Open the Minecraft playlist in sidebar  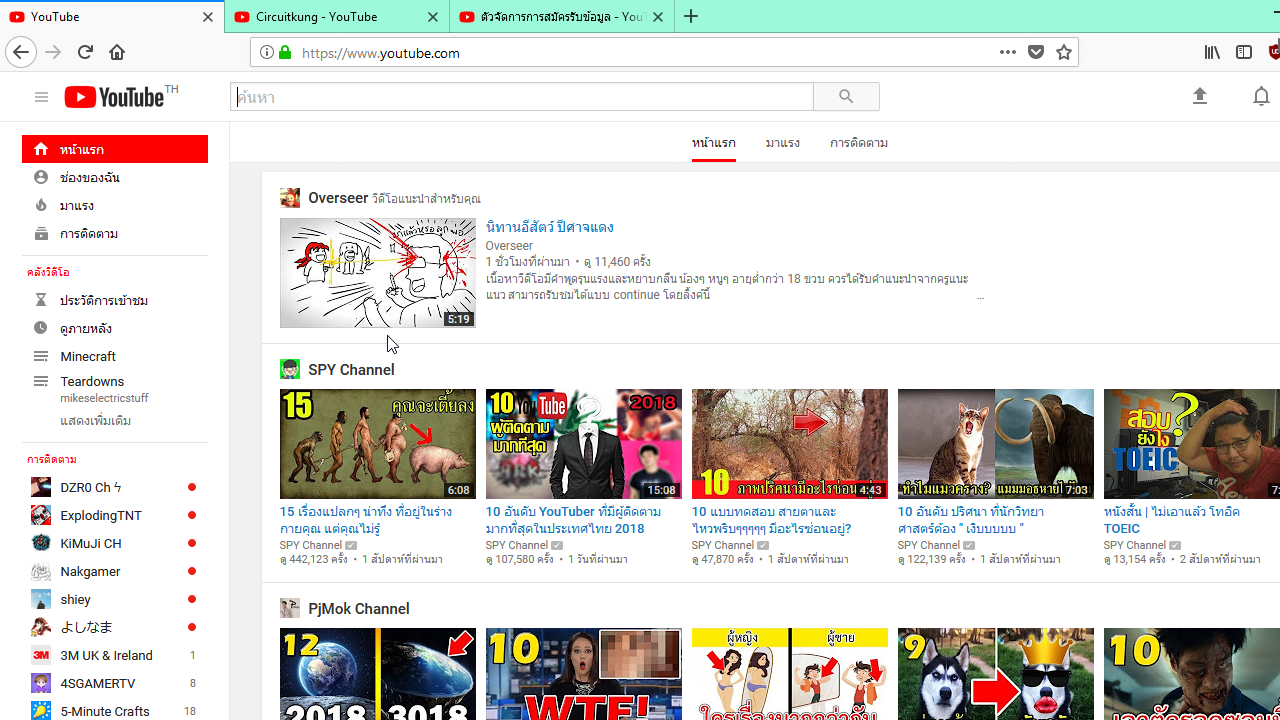coord(88,356)
